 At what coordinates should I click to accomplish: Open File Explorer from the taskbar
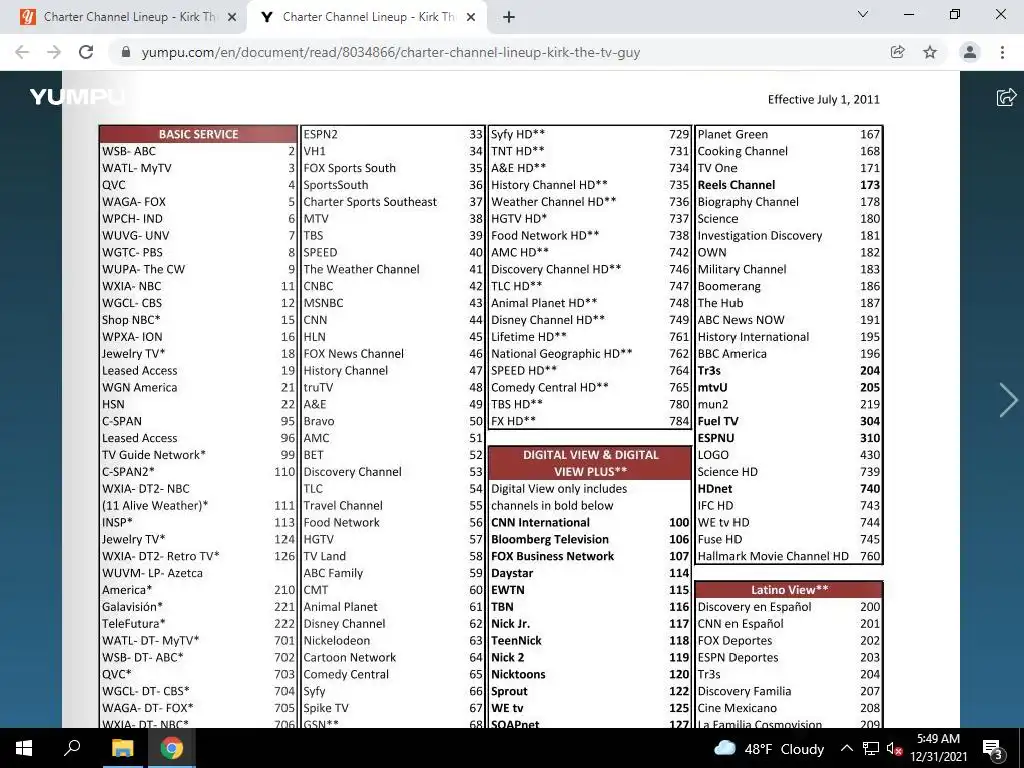(122, 748)
